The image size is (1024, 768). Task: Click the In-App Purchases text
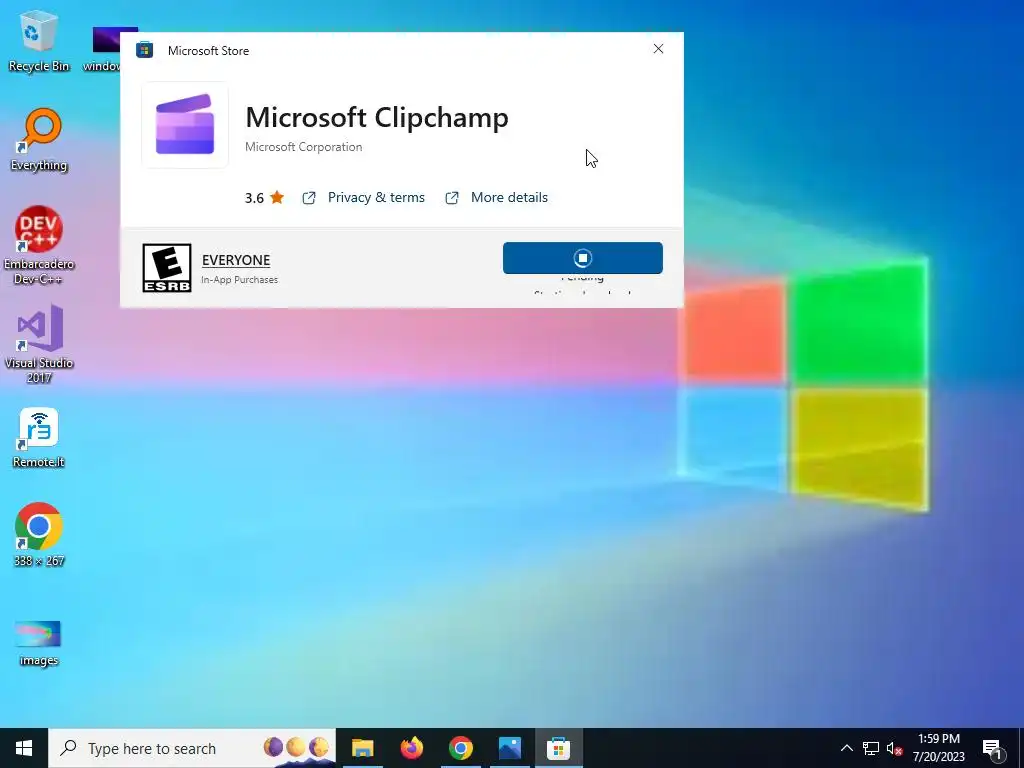click(240, 280)
